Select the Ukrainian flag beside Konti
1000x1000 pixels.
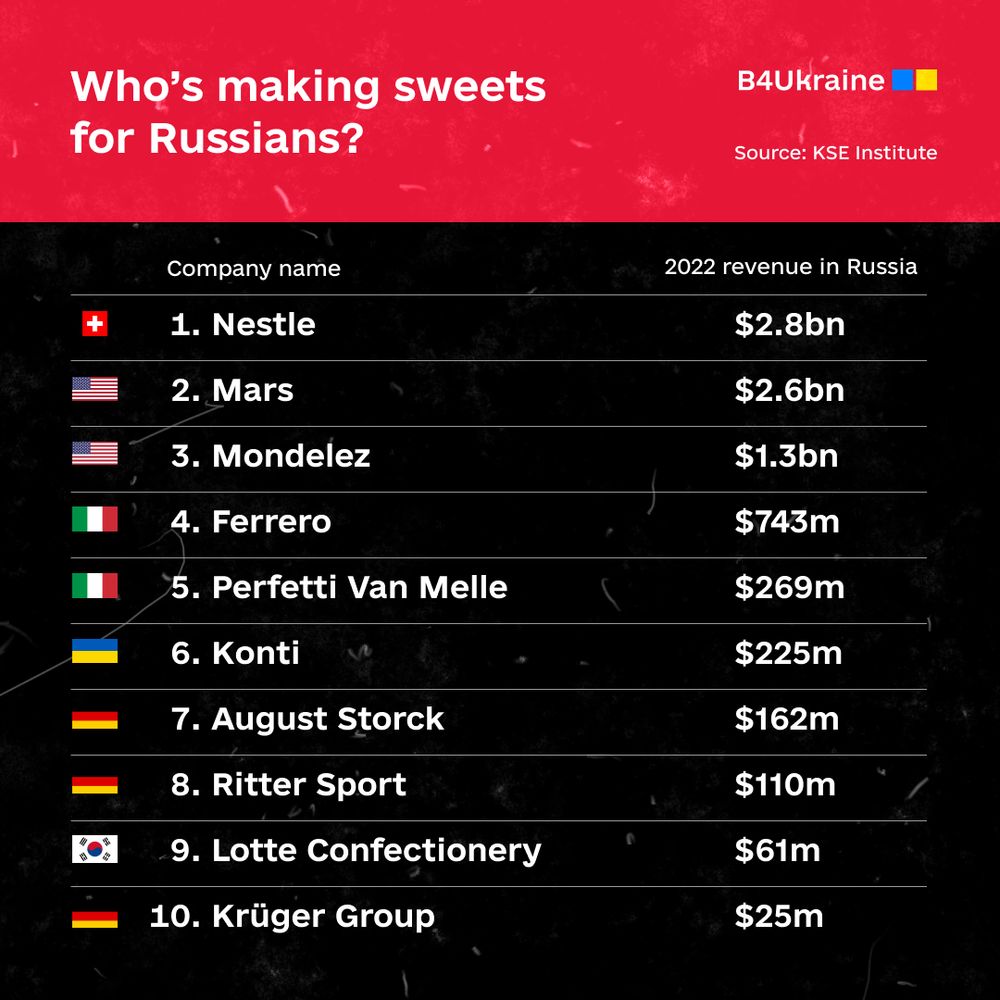tap(95, 652)
